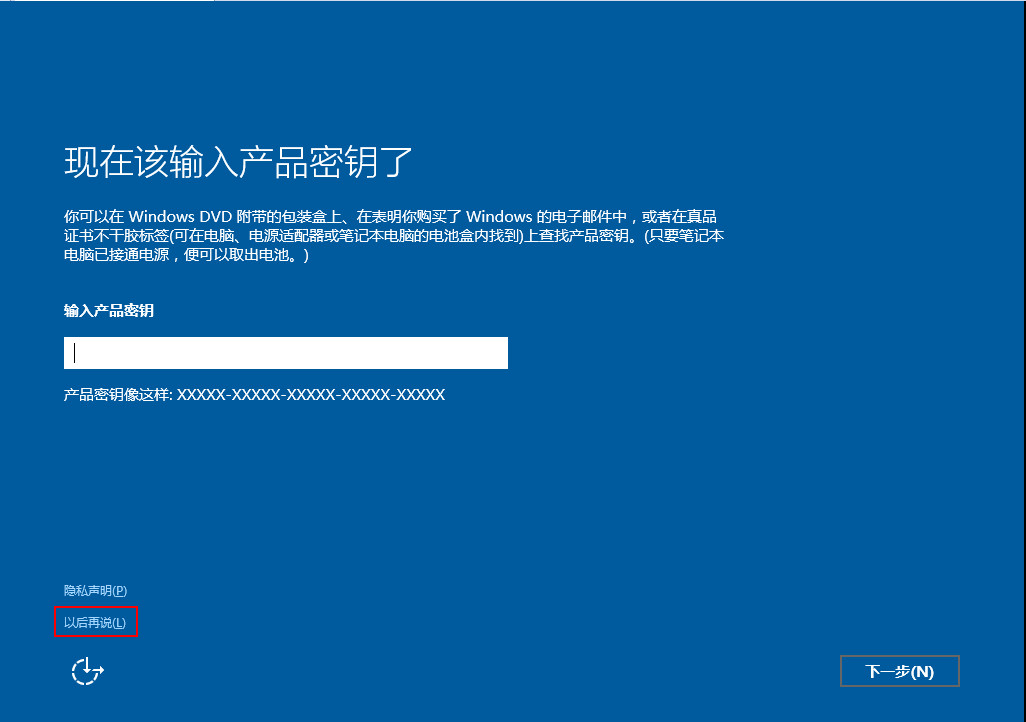Click the 输入产品密钥 field label
Viewport: 1026px width, 722px height.
click(109, 310)
